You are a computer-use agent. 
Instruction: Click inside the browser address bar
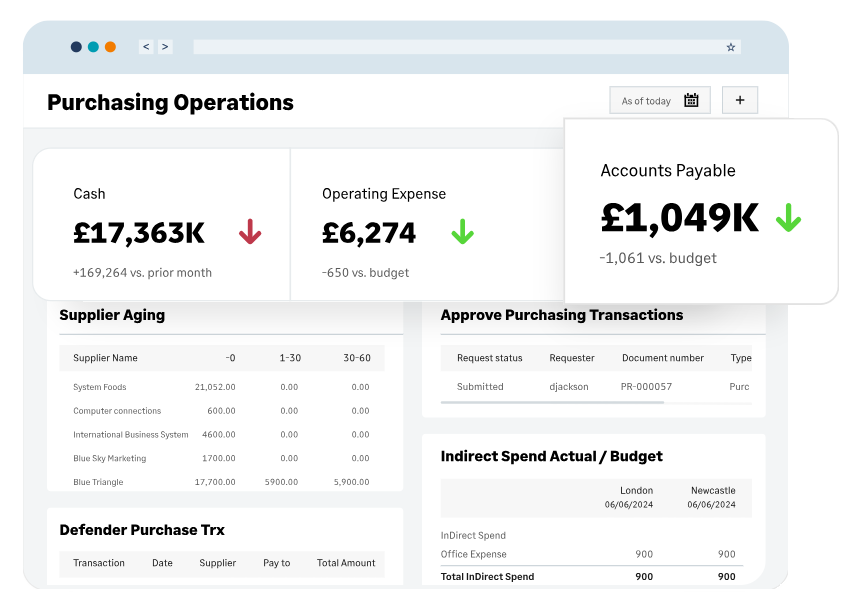point(460,46)
